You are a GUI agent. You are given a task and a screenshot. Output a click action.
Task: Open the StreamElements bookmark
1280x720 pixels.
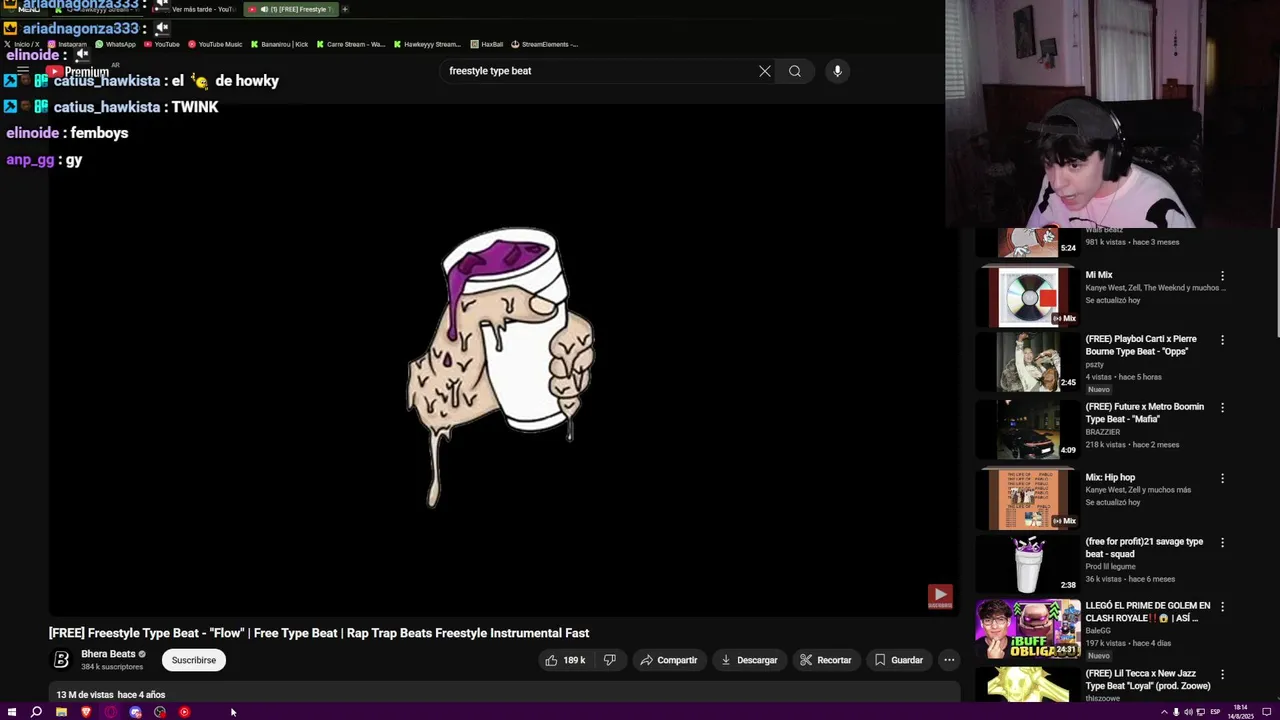(544, 44)
